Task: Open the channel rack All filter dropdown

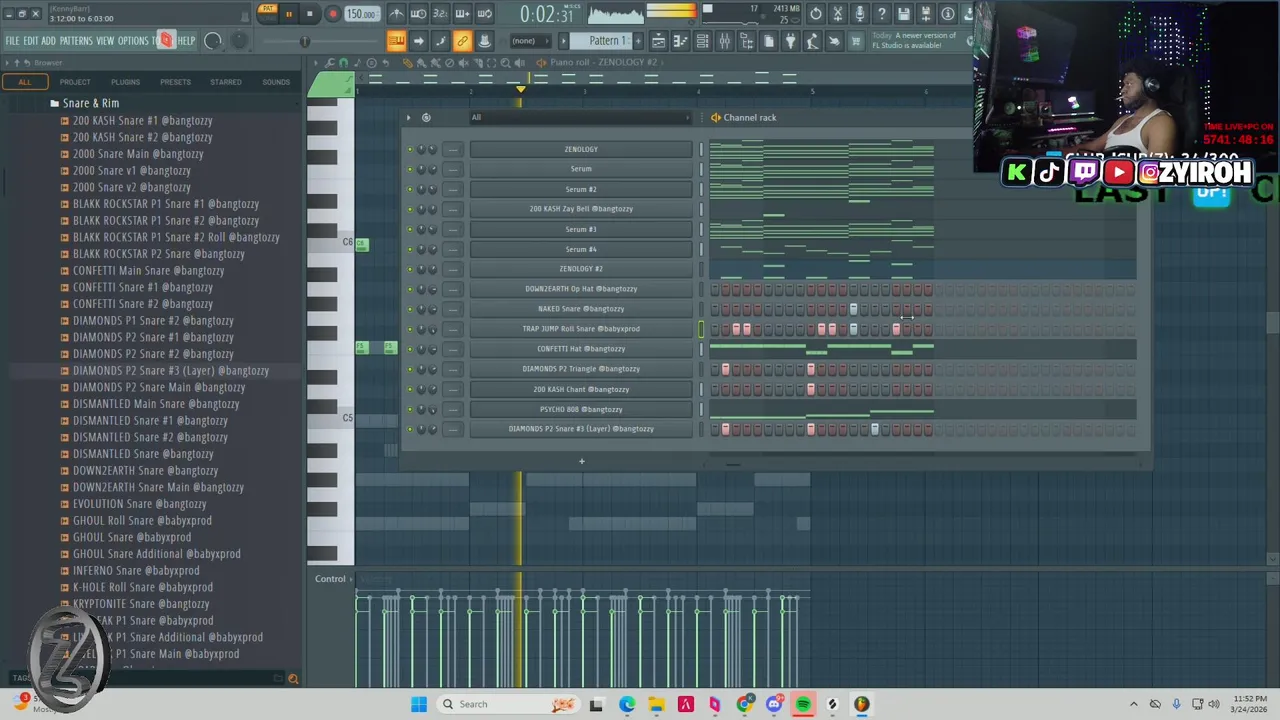Action: pos(580,117)
